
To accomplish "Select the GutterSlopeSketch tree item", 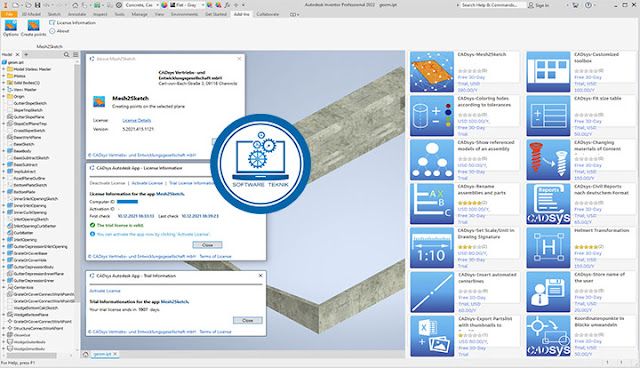I will tap(27, 104).
